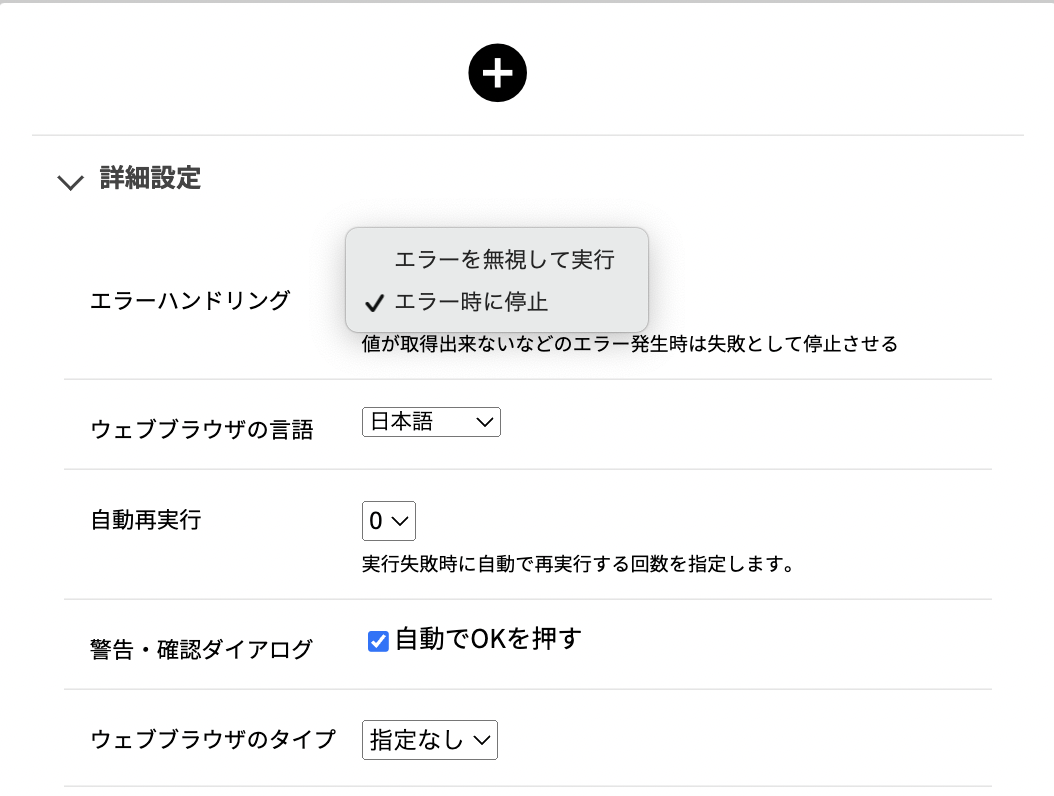
Task: Click the ウェブブラウザの言語 label
Action: (x=202, y=430)
